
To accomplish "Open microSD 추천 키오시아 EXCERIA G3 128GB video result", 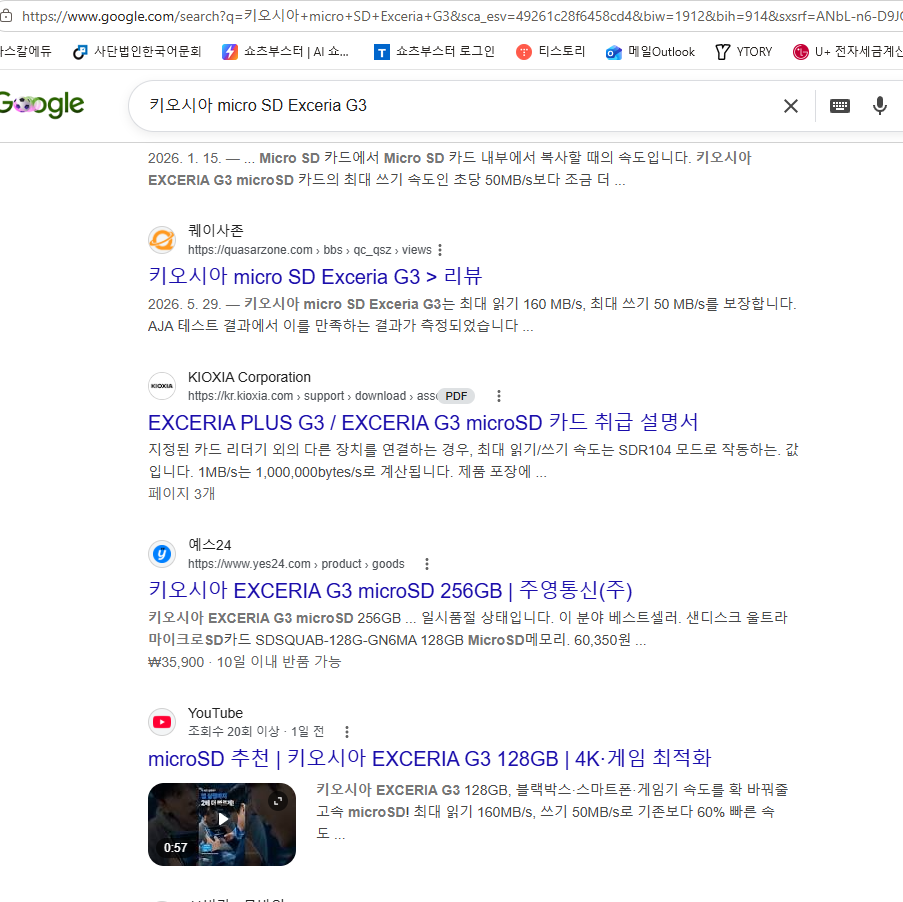I will tap(430, 759).
